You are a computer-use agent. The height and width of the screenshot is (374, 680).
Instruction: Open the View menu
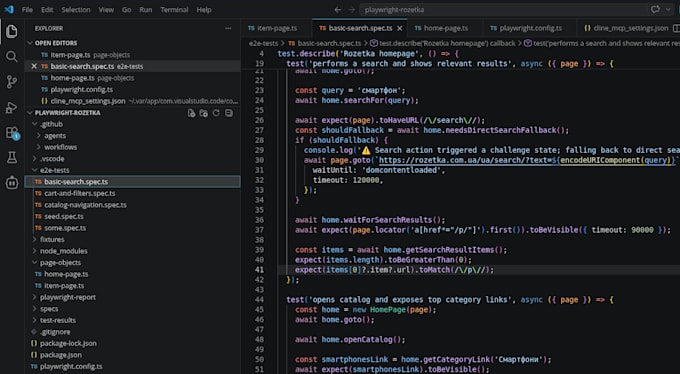point(106,10)
